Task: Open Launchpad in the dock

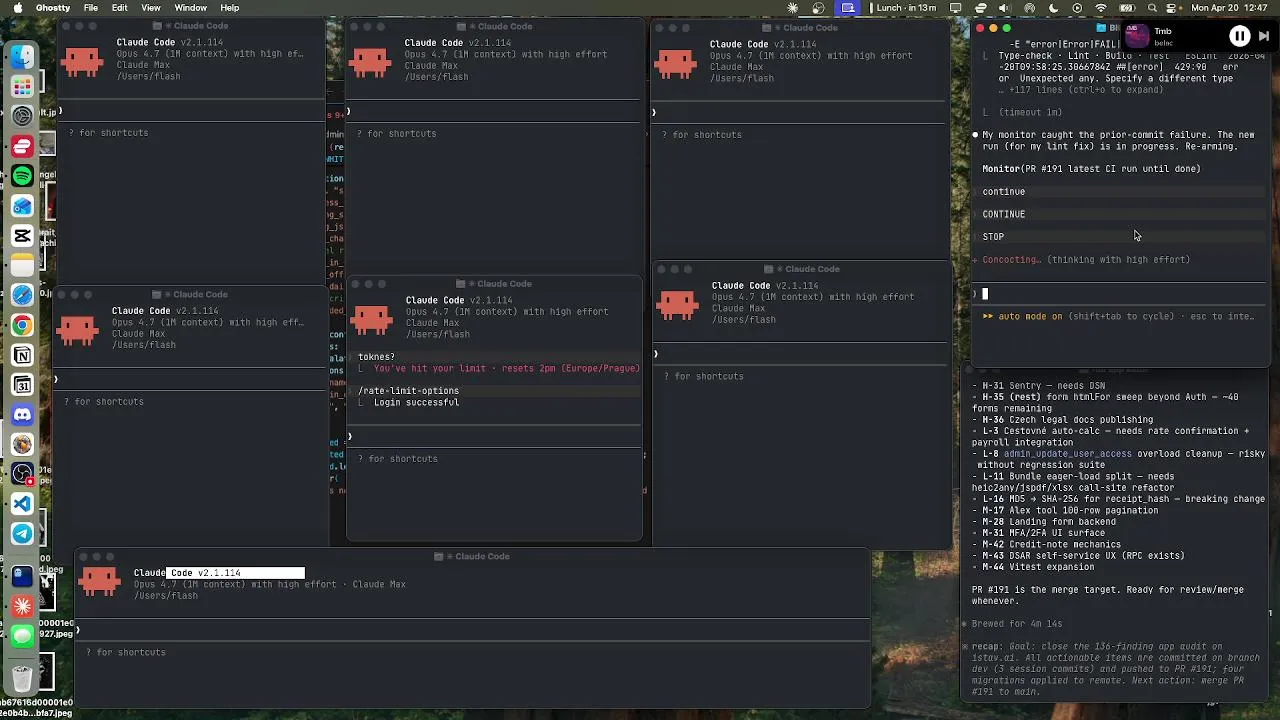Action: (22, 87)
